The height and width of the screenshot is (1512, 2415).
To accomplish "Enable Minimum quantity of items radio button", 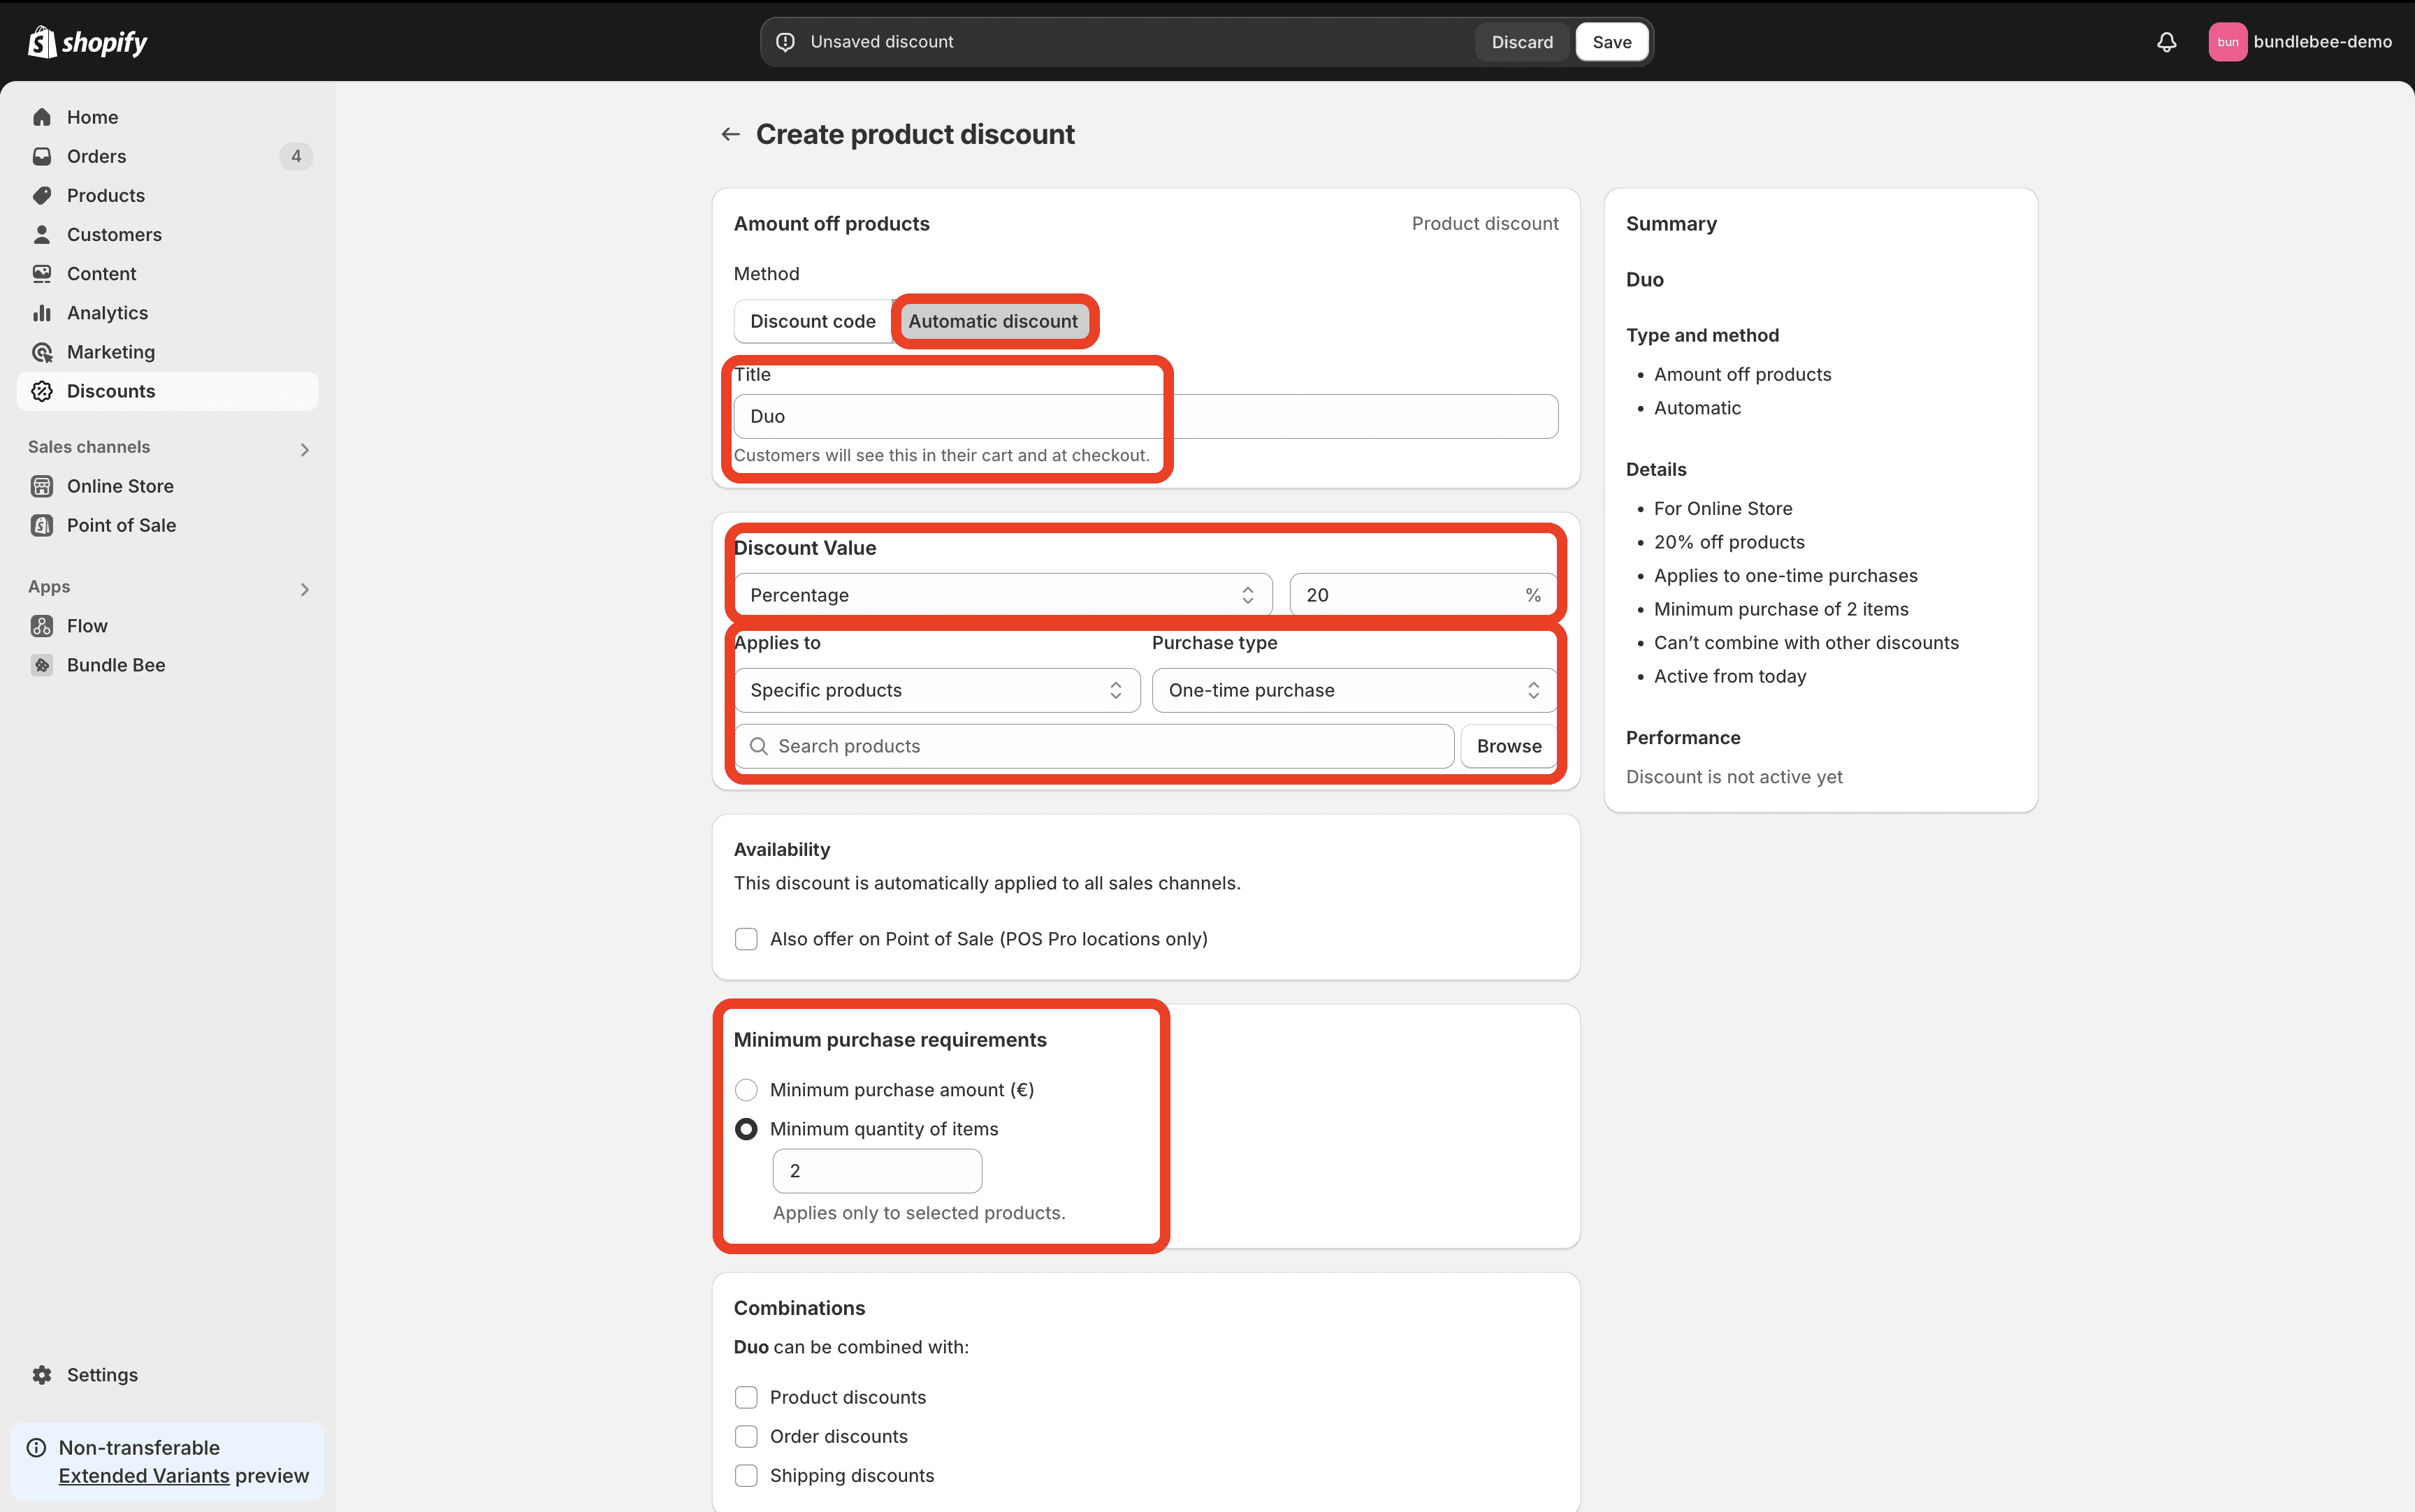I will click(745, 1129).
